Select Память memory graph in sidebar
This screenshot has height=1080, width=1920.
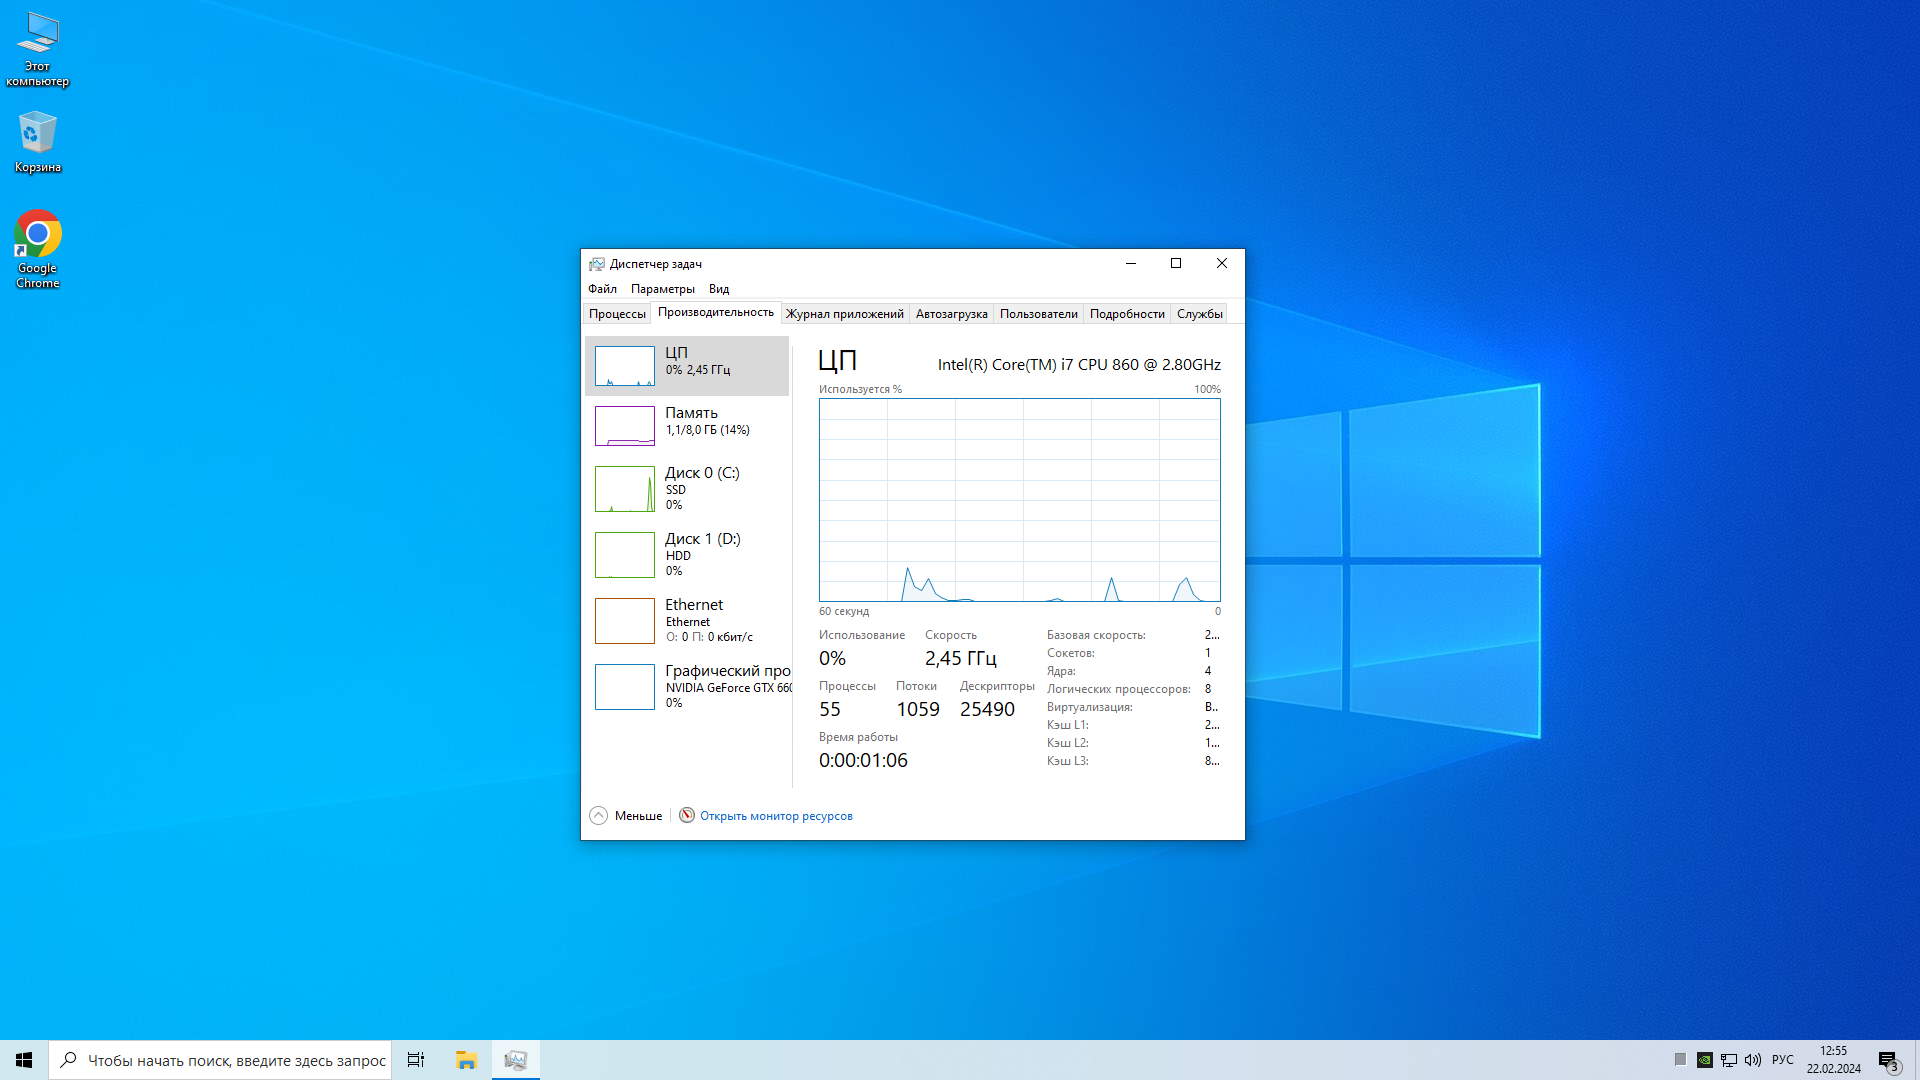pyautogui.click(x=625, y=426)
